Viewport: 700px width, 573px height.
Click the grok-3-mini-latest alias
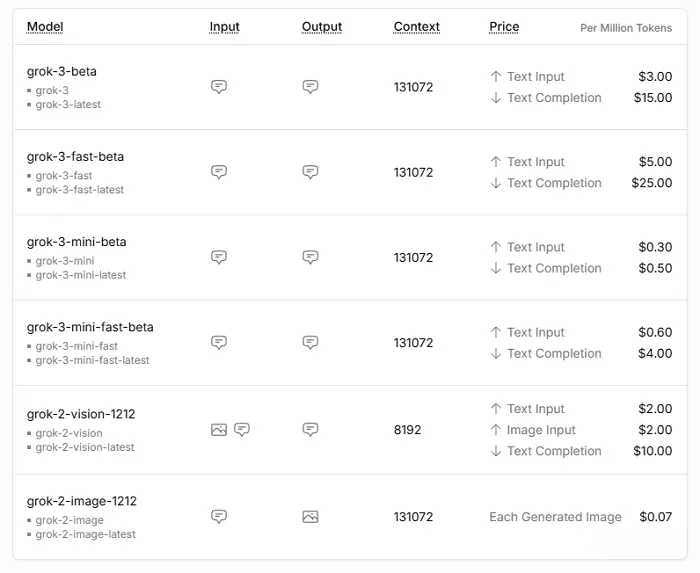81,275
